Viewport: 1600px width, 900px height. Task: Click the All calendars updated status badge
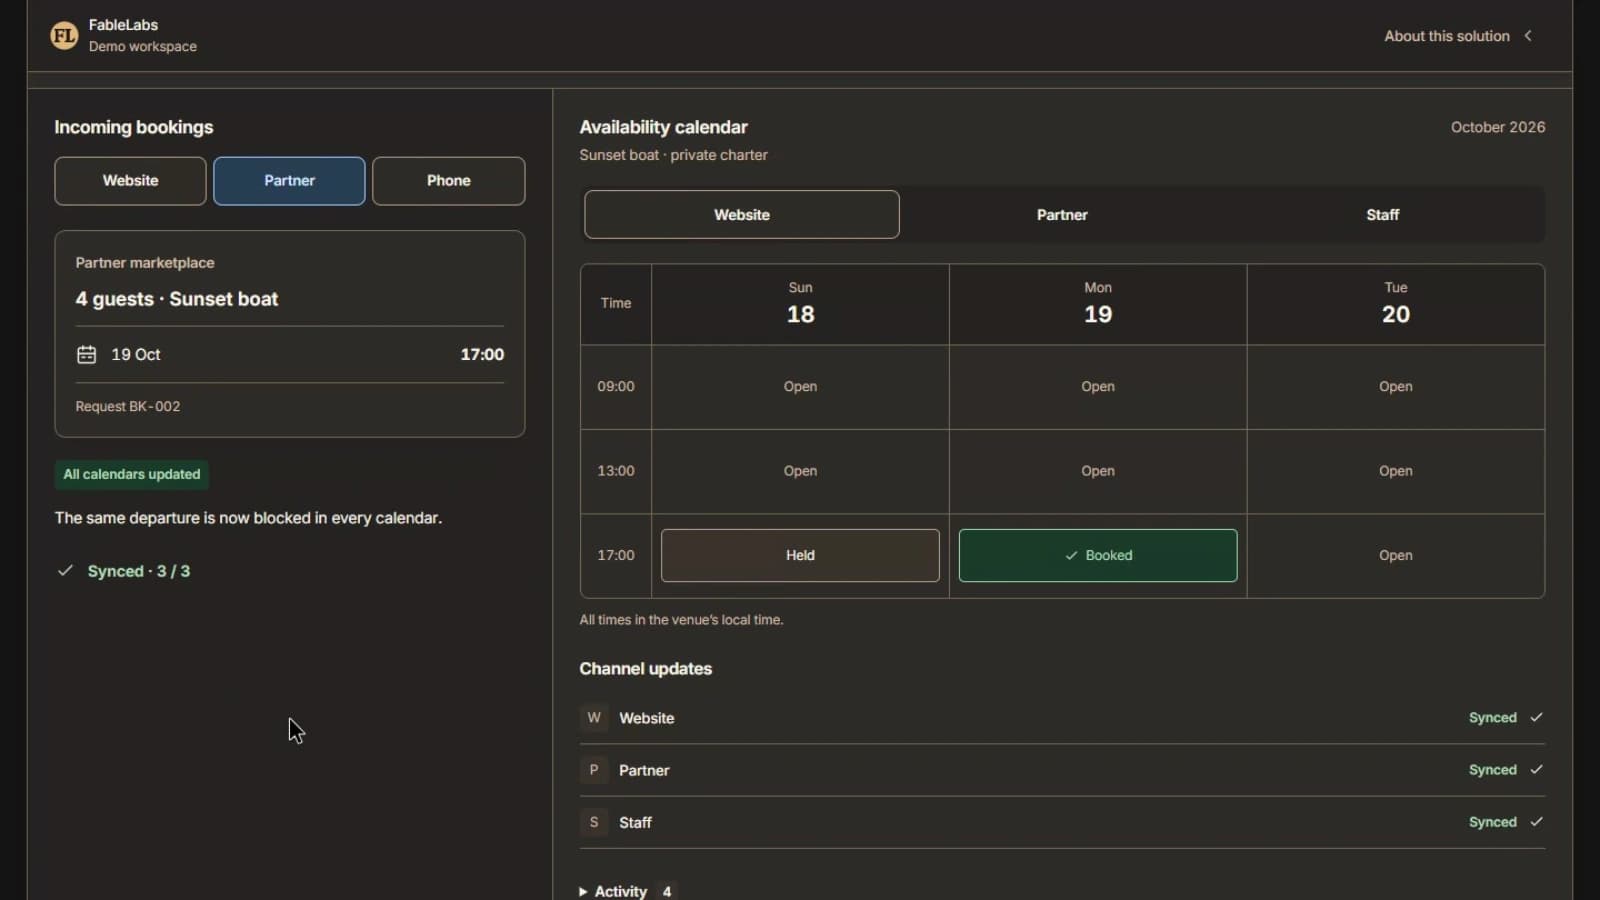tap(132, 474)
